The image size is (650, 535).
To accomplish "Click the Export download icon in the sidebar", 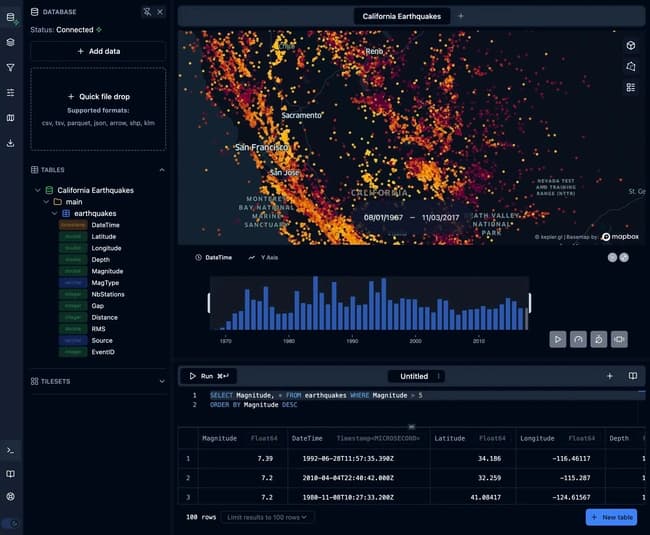I will [x=10, y=143].
